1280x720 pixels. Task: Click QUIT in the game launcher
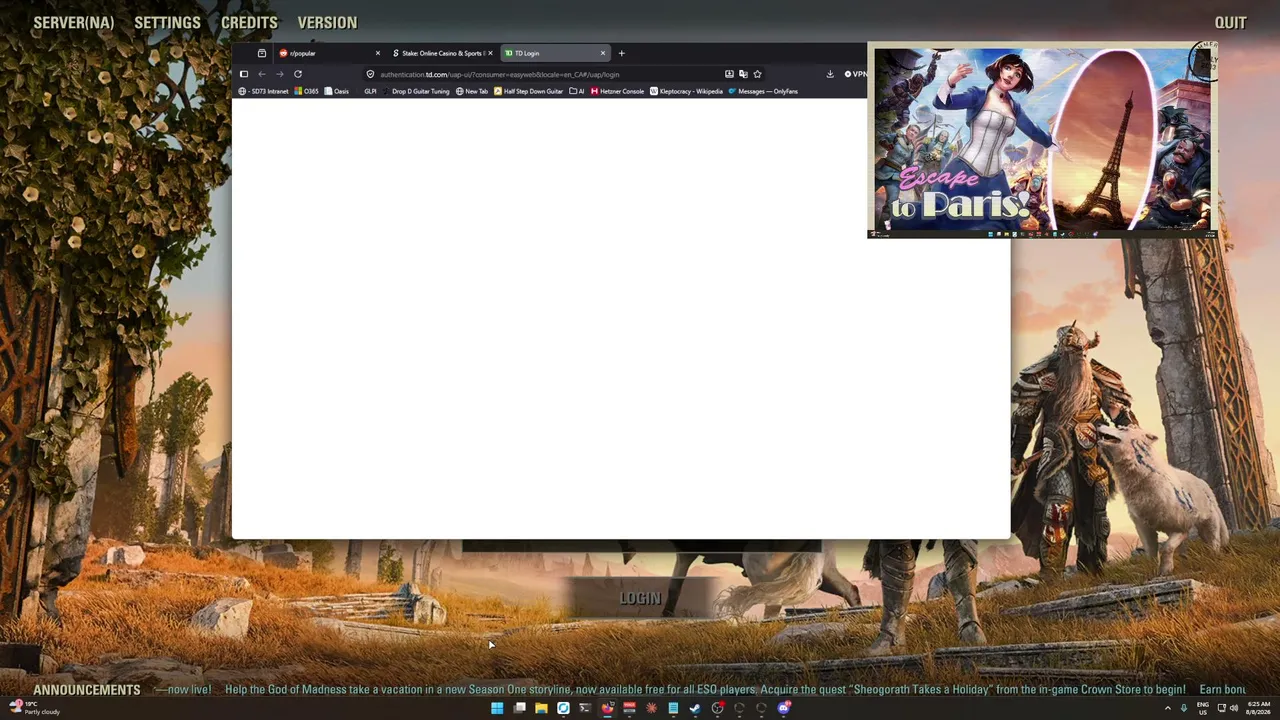coord(1230,22)
